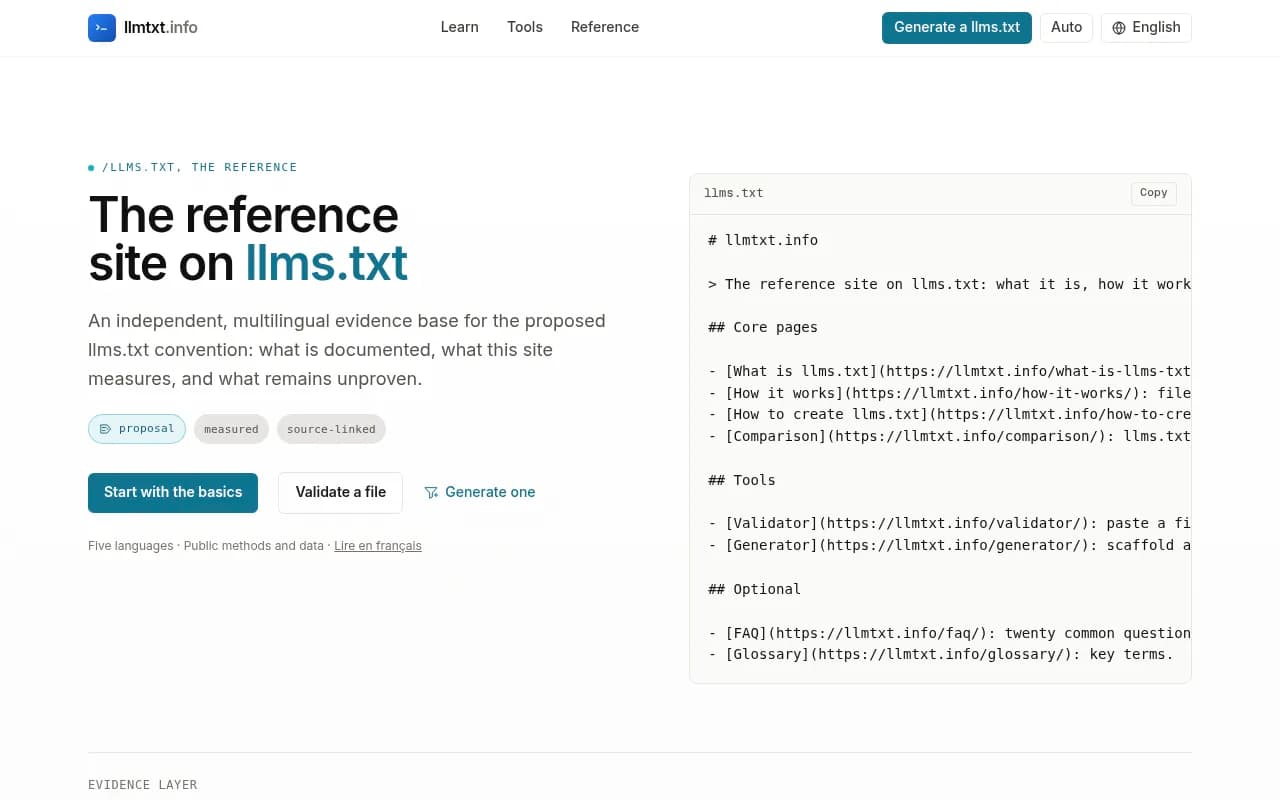Click the llms.txt filename in code header
The height and width of the screenshot is (800, 1280).
734,193
